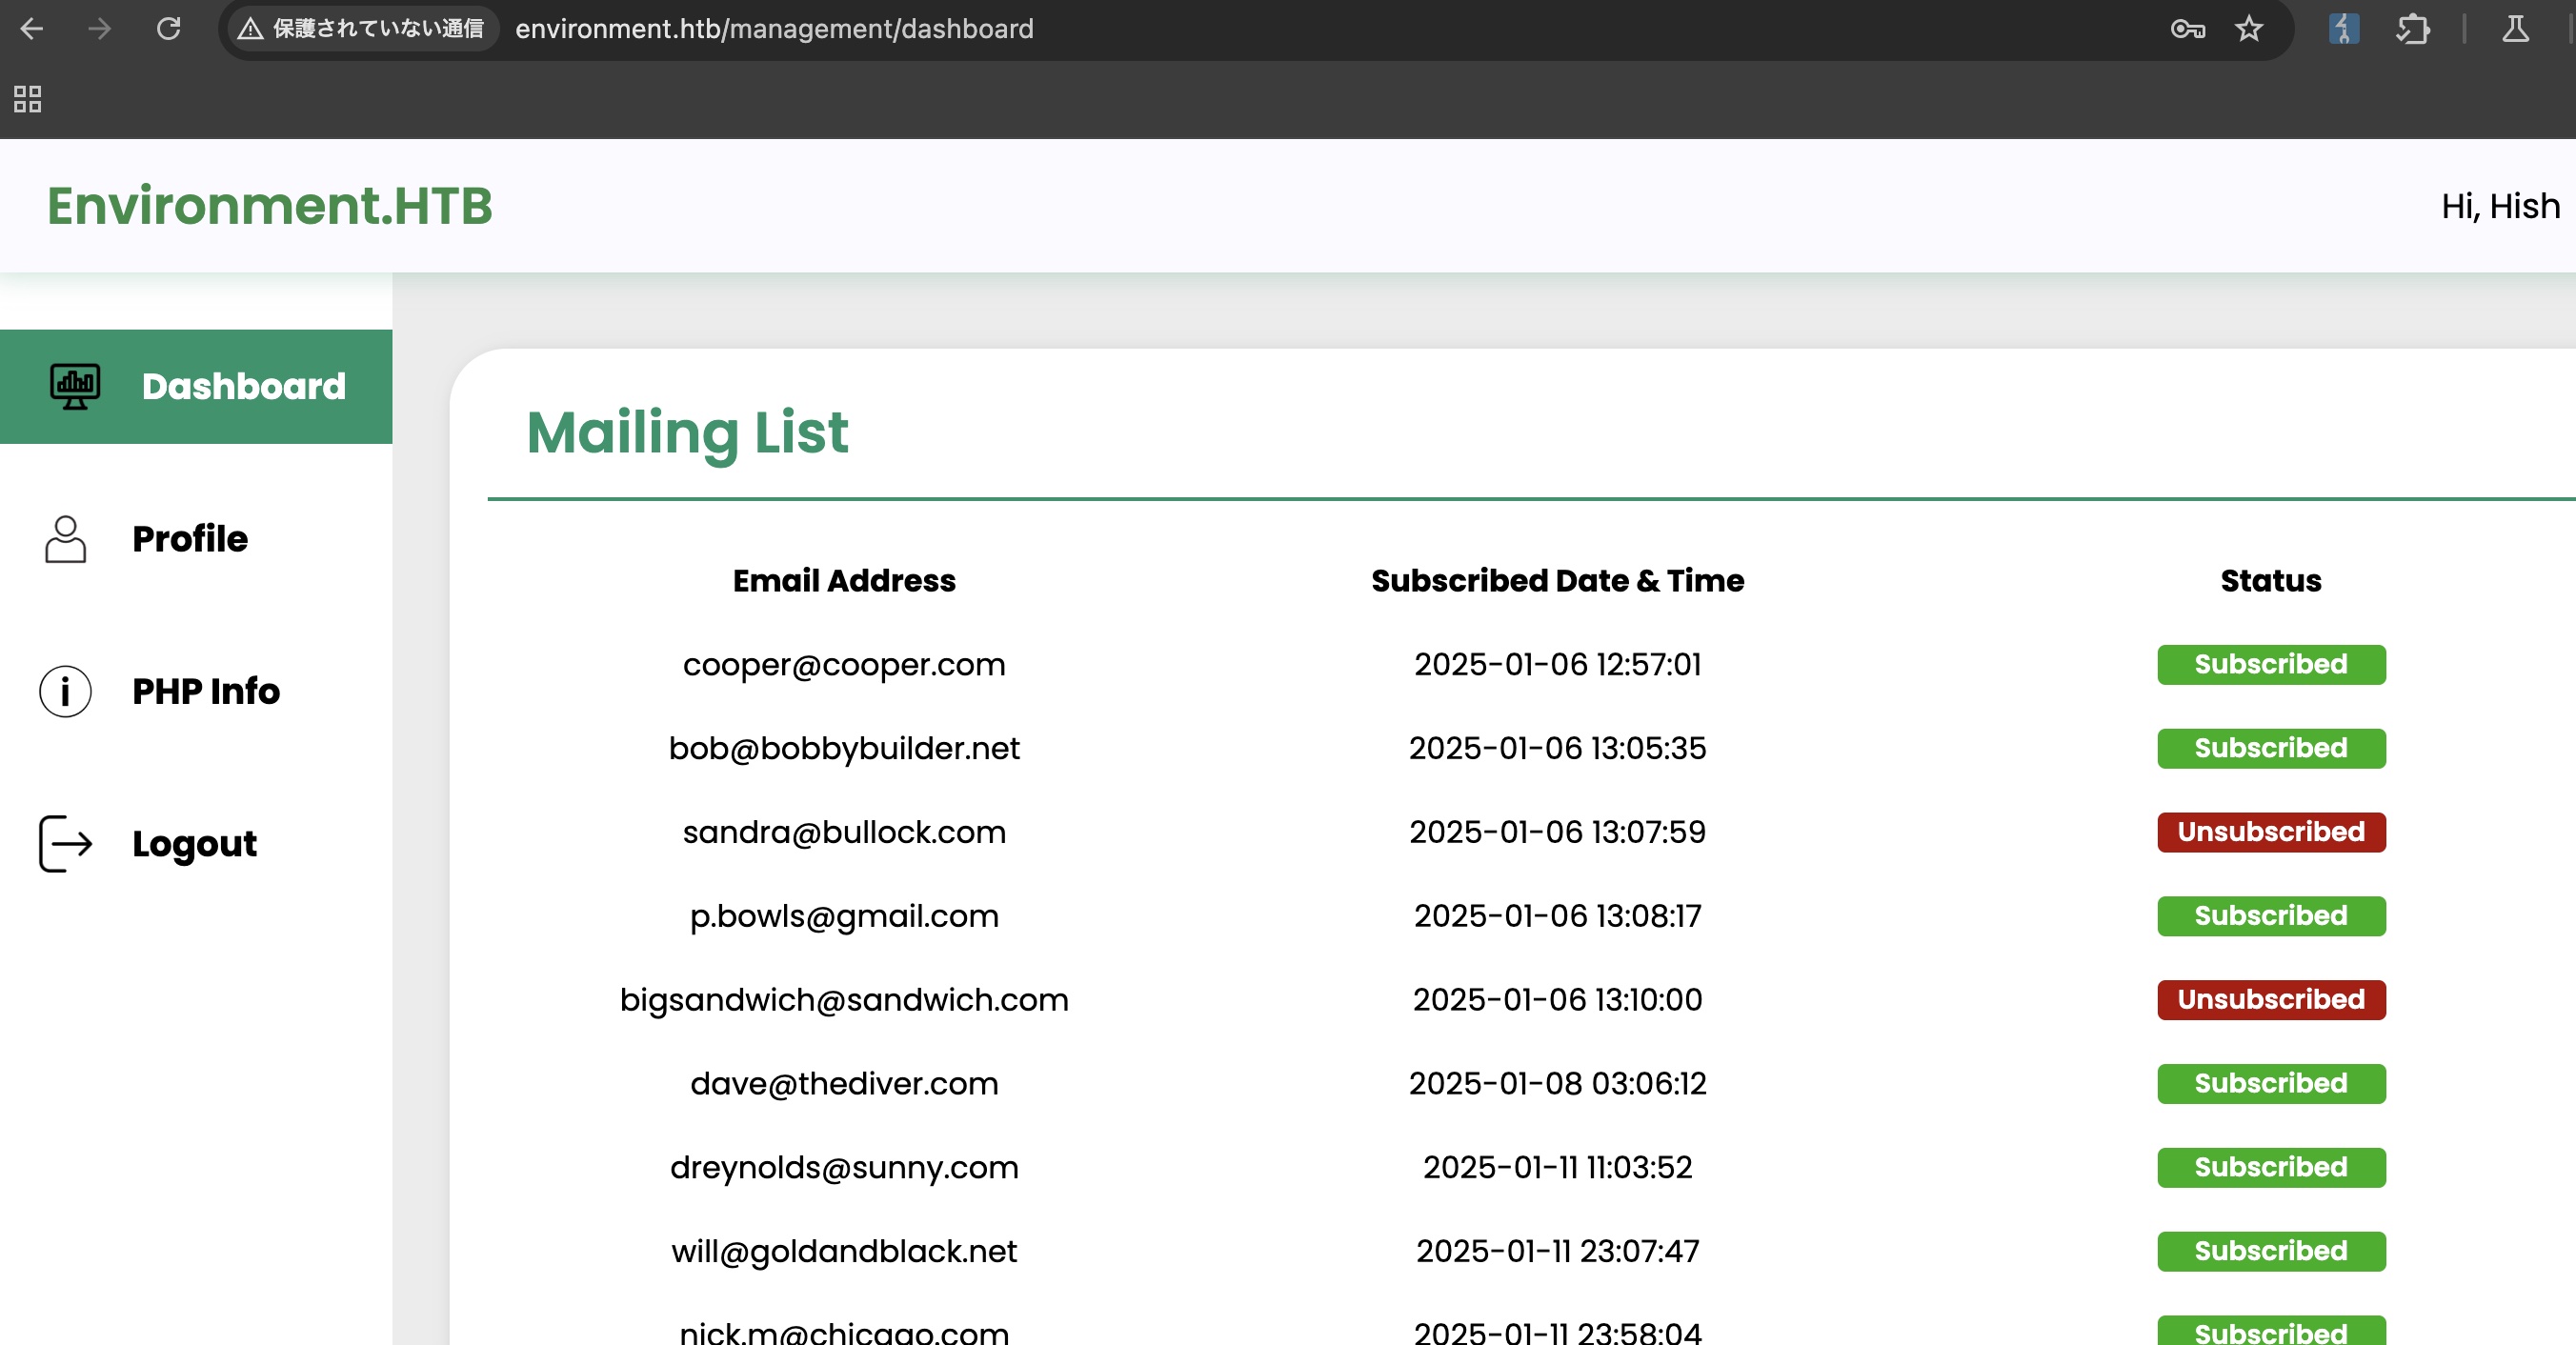Click the bigsandwich@sandwich.com email entry
Image resolution: width=2576 pixels, height=1345 pixels.
844,1000
